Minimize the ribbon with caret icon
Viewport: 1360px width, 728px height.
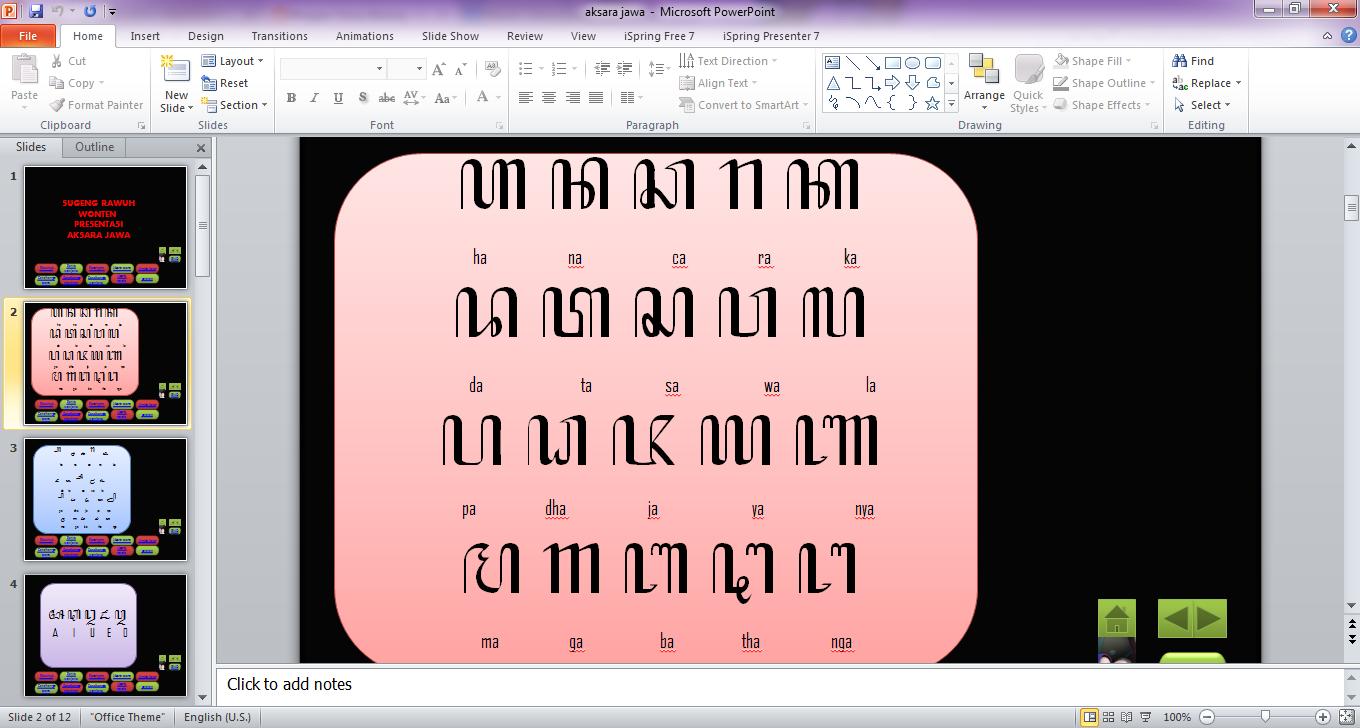tap(1326, 36)
